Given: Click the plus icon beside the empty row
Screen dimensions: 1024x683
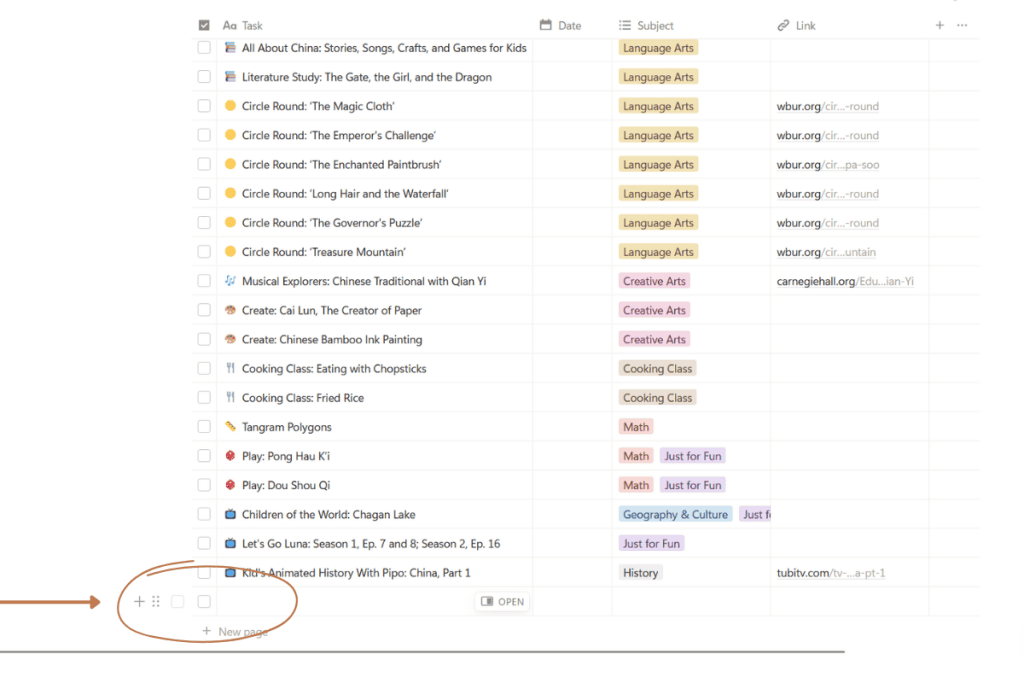Looking at the screenshot, I should pyautogui.click(x=139, y=602).
